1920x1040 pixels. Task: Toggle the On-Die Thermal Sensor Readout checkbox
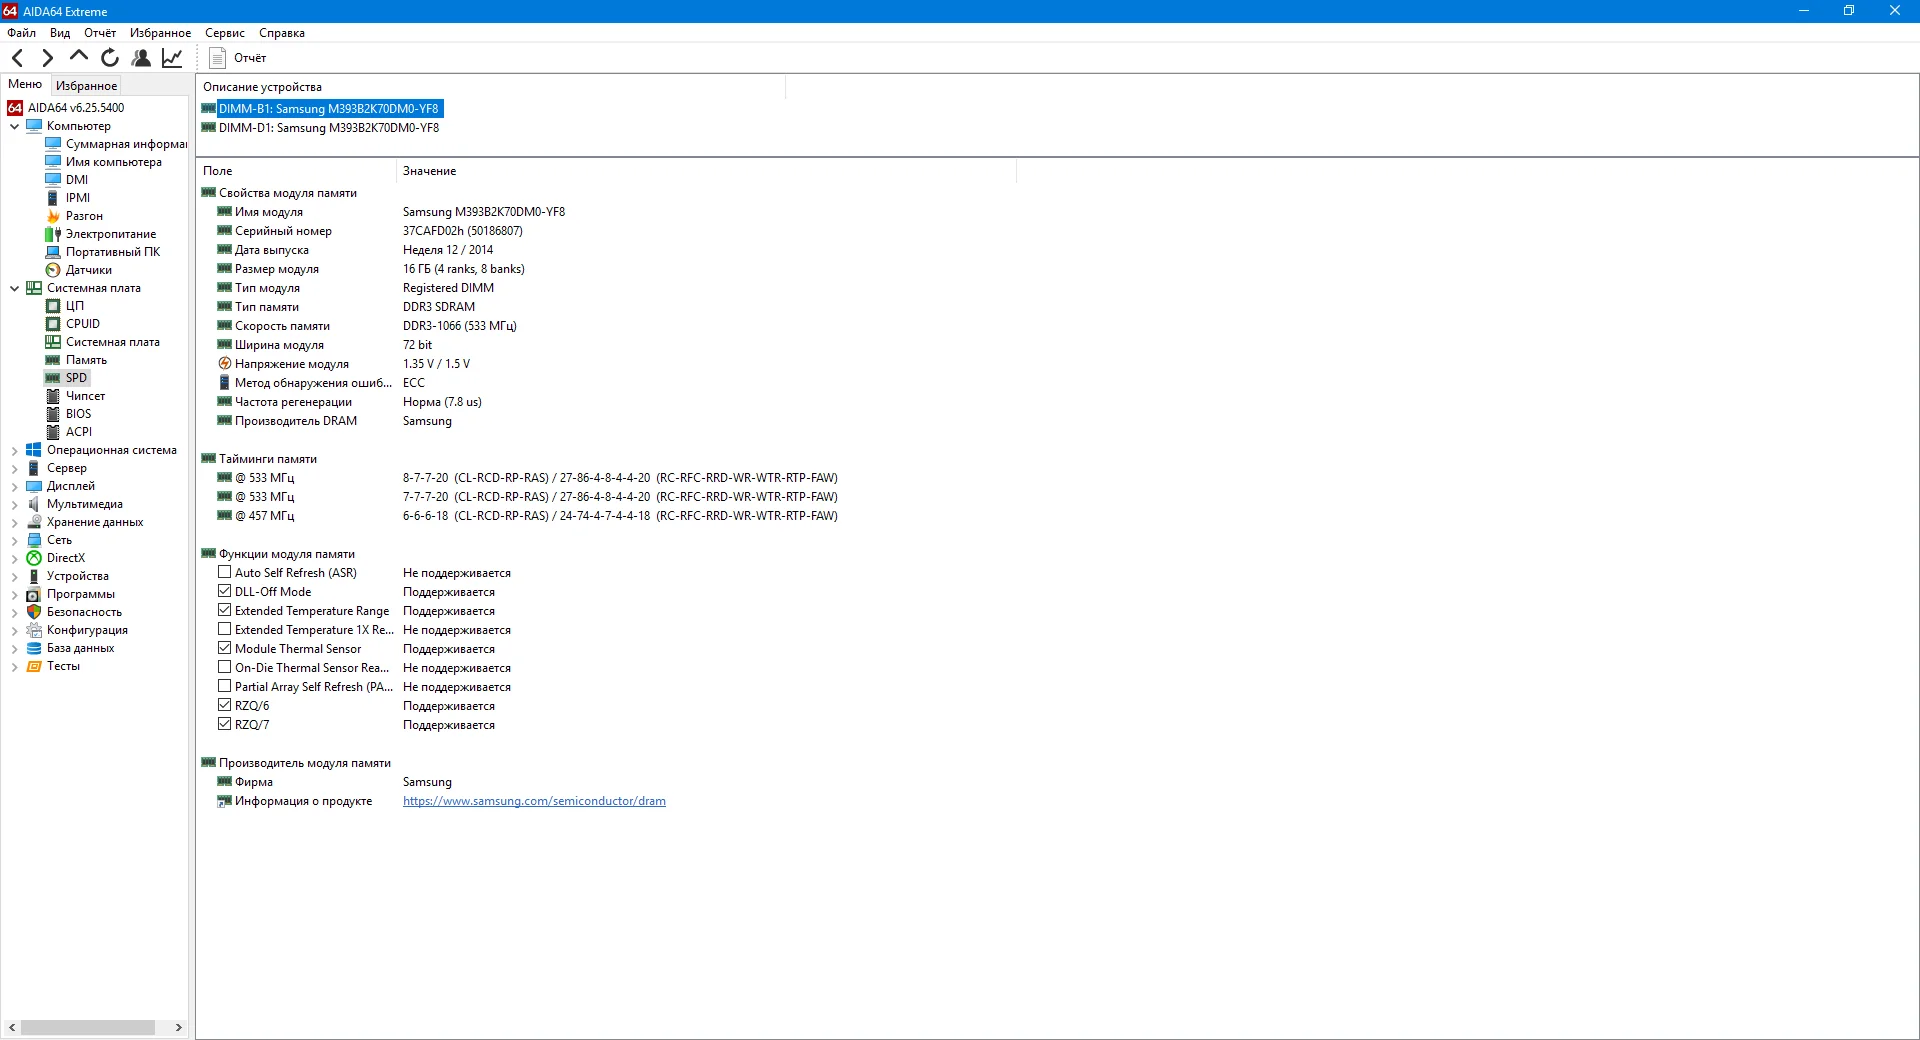(224, 668)
